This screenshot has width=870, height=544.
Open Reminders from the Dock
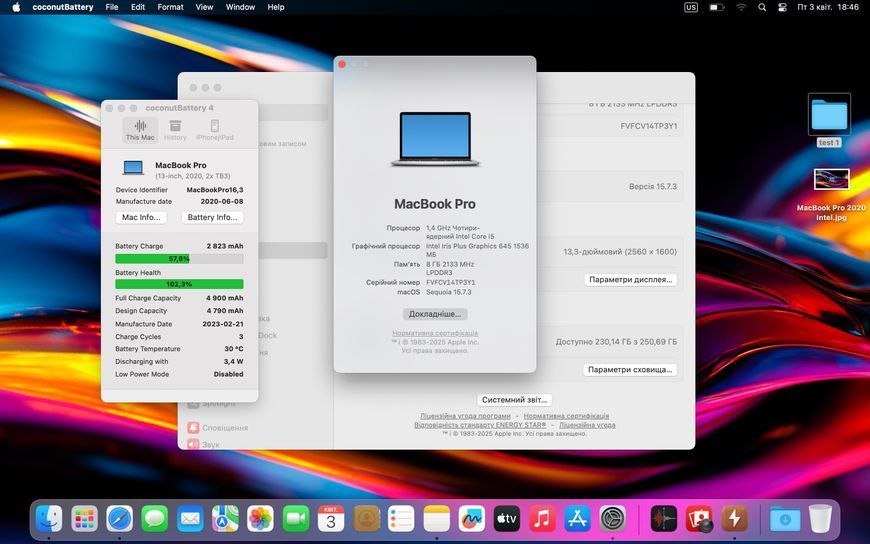tap(401, 519)
